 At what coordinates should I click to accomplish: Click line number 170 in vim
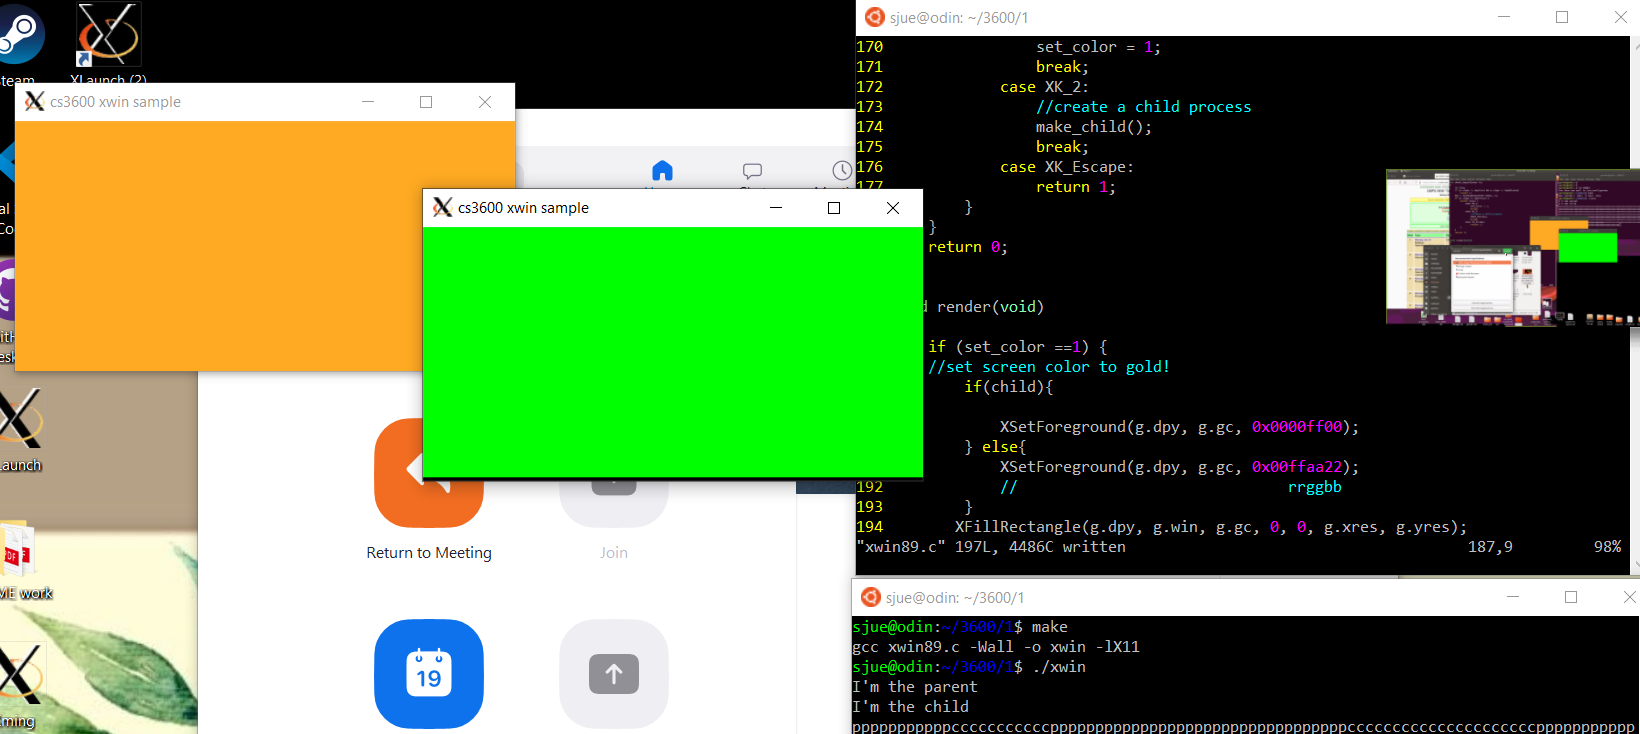[870, 47]
